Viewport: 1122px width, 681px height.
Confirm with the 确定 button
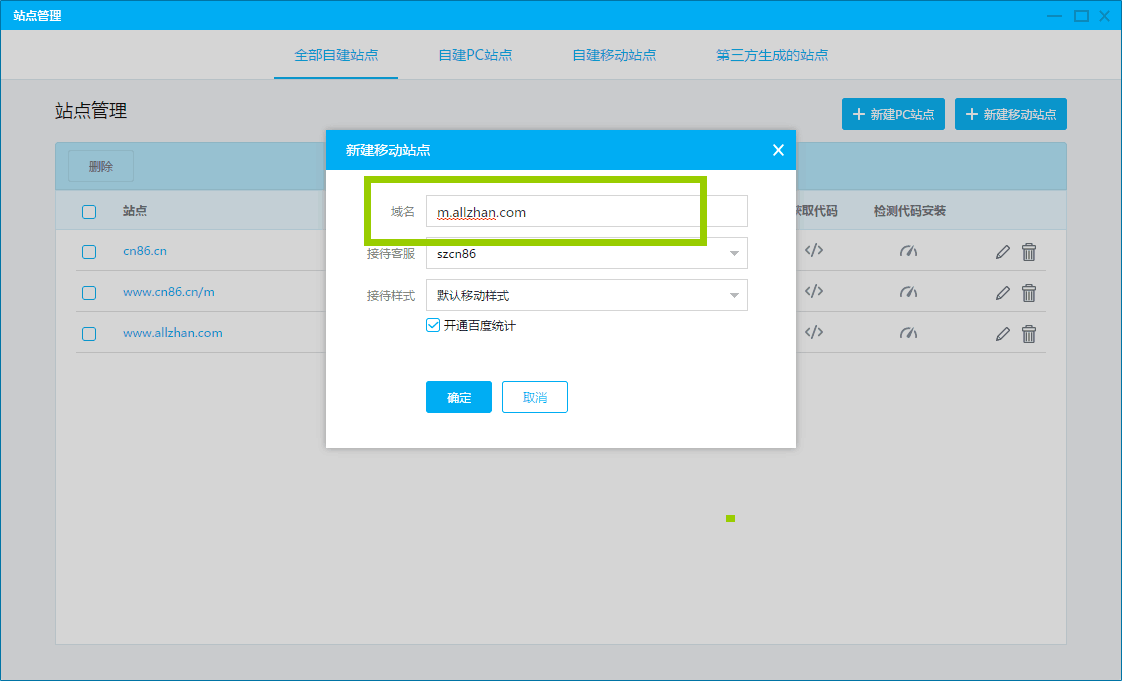point(459,397)
